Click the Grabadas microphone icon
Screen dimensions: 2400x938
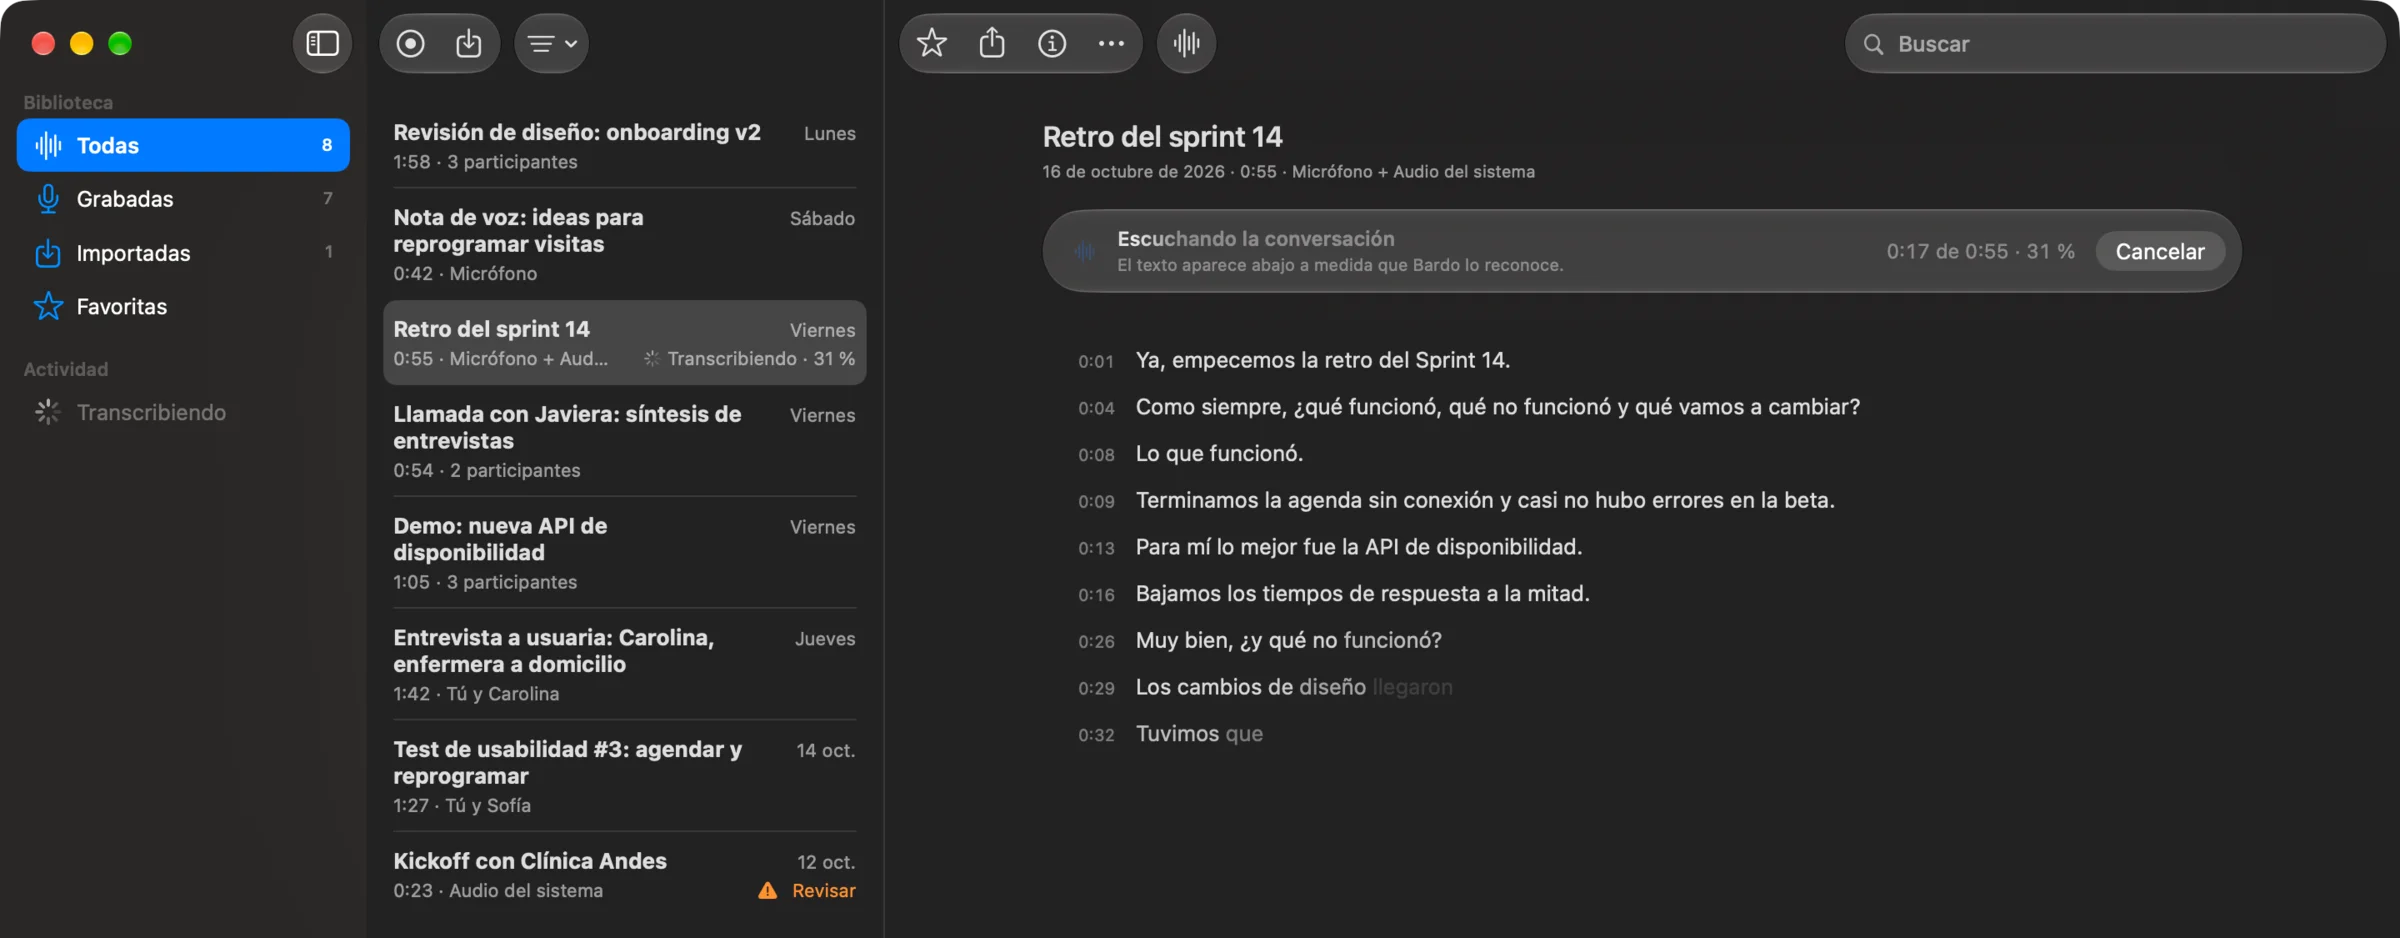tap(47, 199)
